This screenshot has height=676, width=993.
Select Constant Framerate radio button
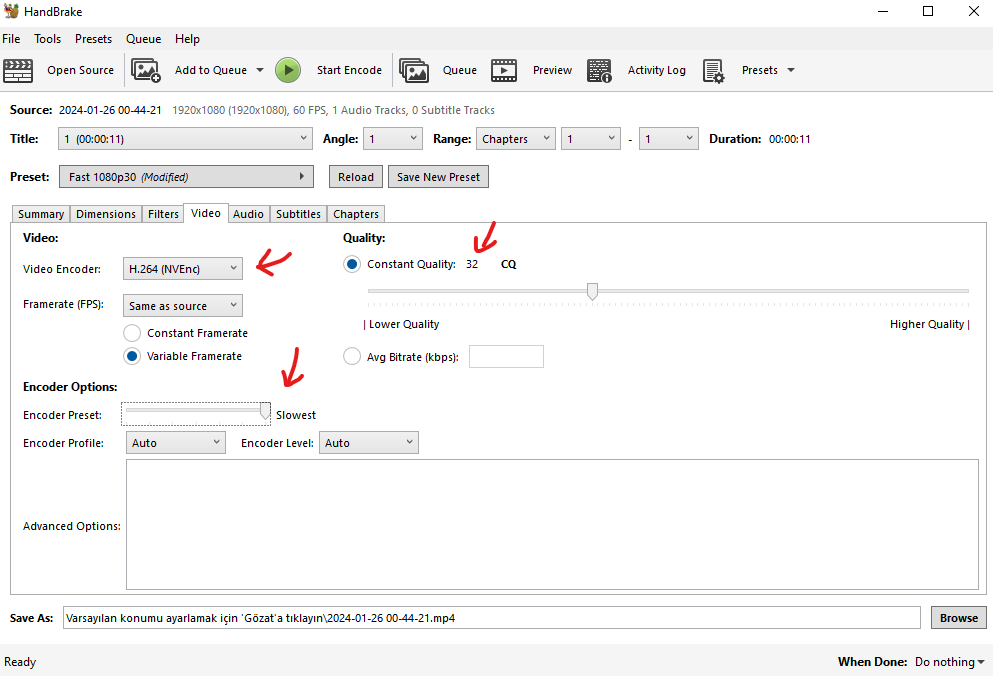tap(132, 333)
